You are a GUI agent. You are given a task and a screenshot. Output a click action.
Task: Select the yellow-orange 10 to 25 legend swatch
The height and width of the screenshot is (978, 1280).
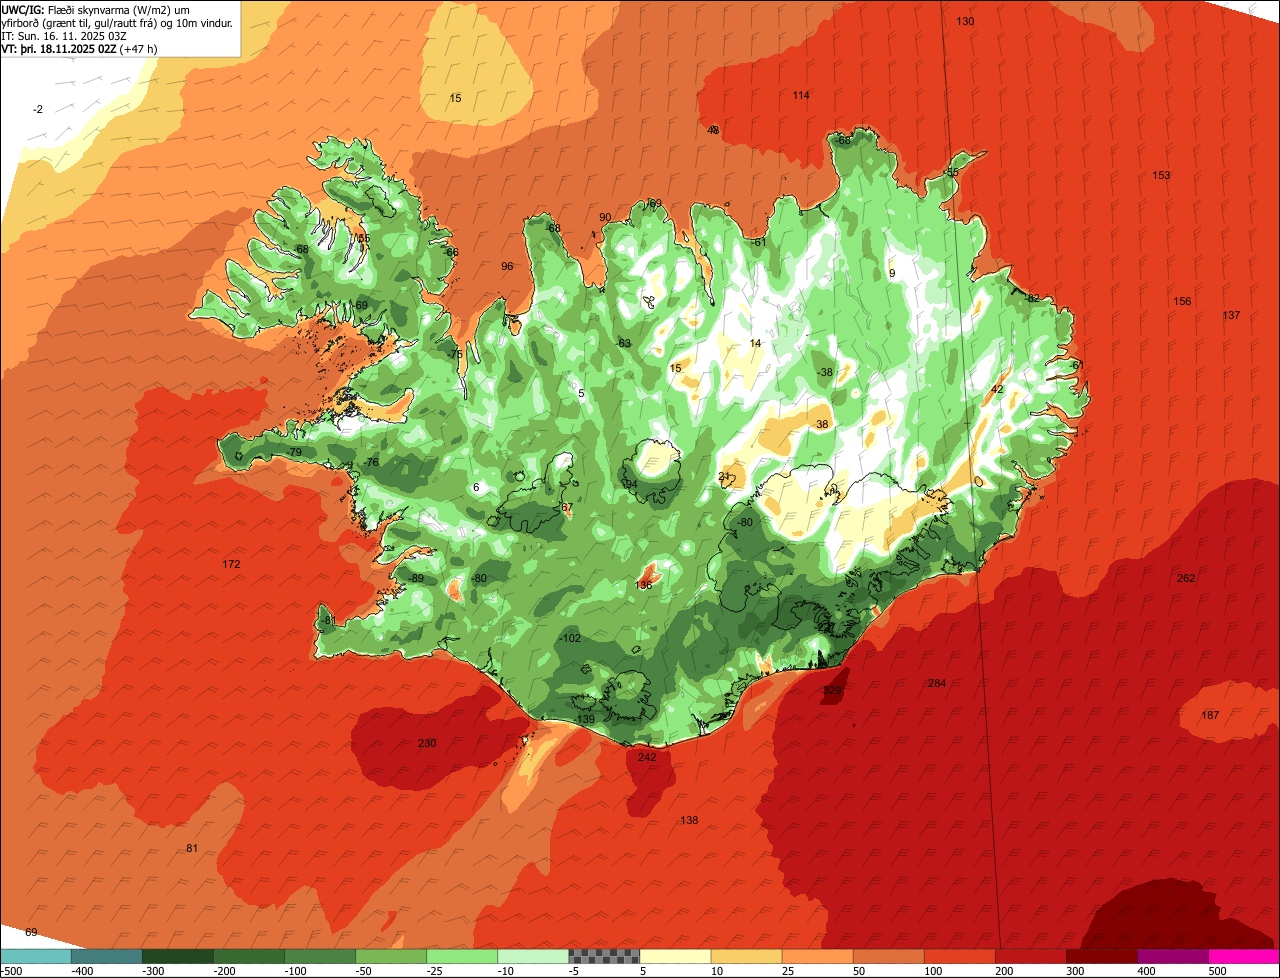tap(747, 956)
